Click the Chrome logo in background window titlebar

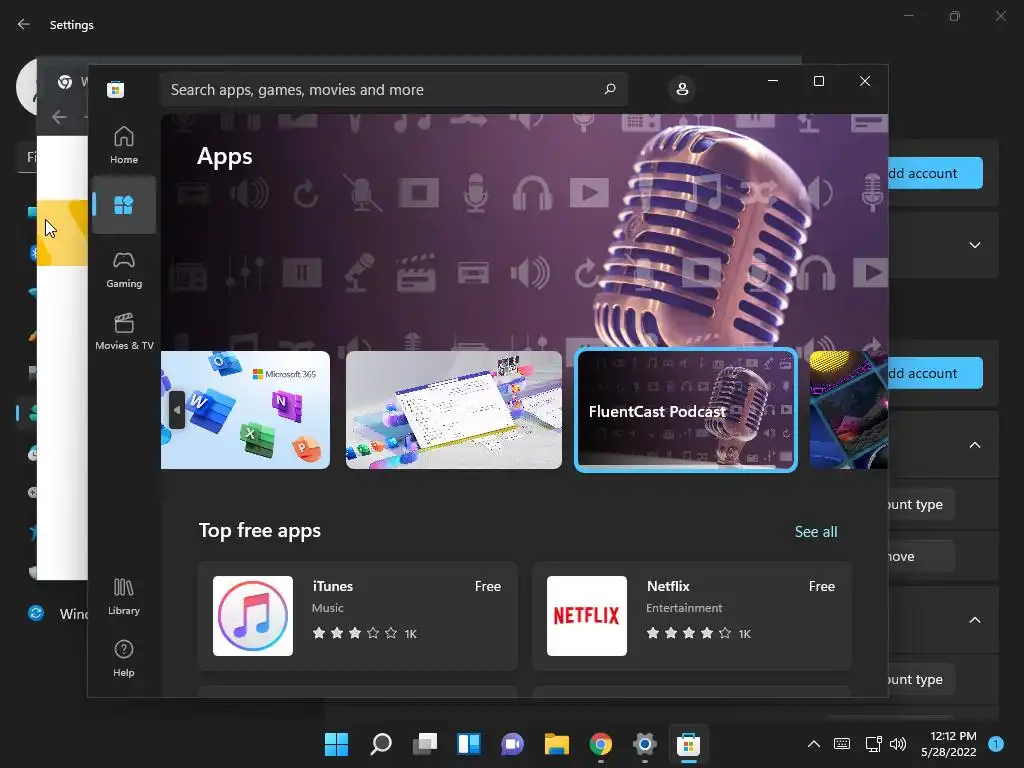pos(65,82)
